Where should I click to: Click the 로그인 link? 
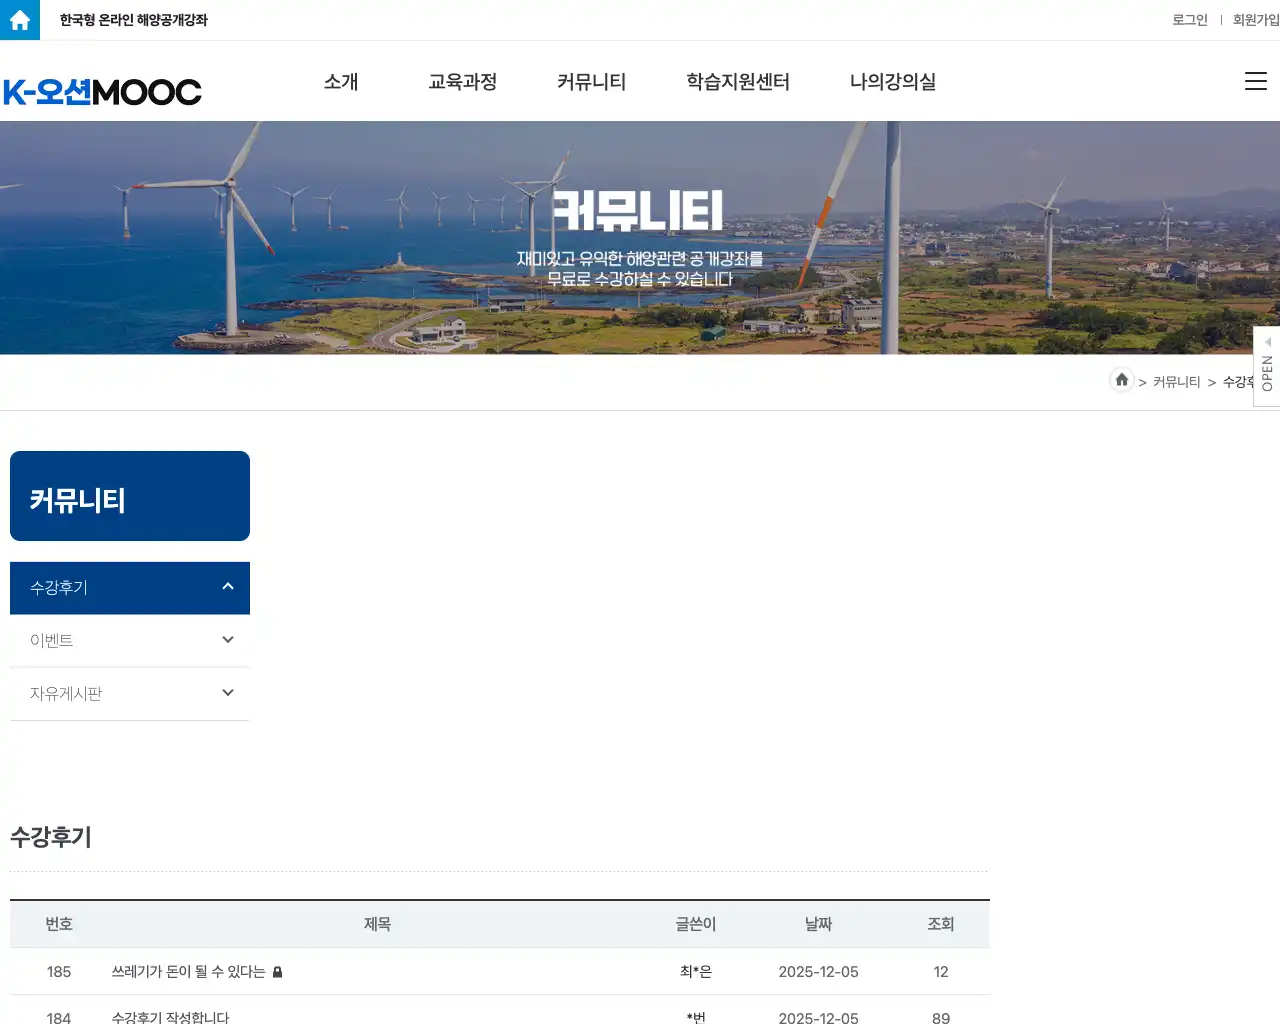(1189, 20)
